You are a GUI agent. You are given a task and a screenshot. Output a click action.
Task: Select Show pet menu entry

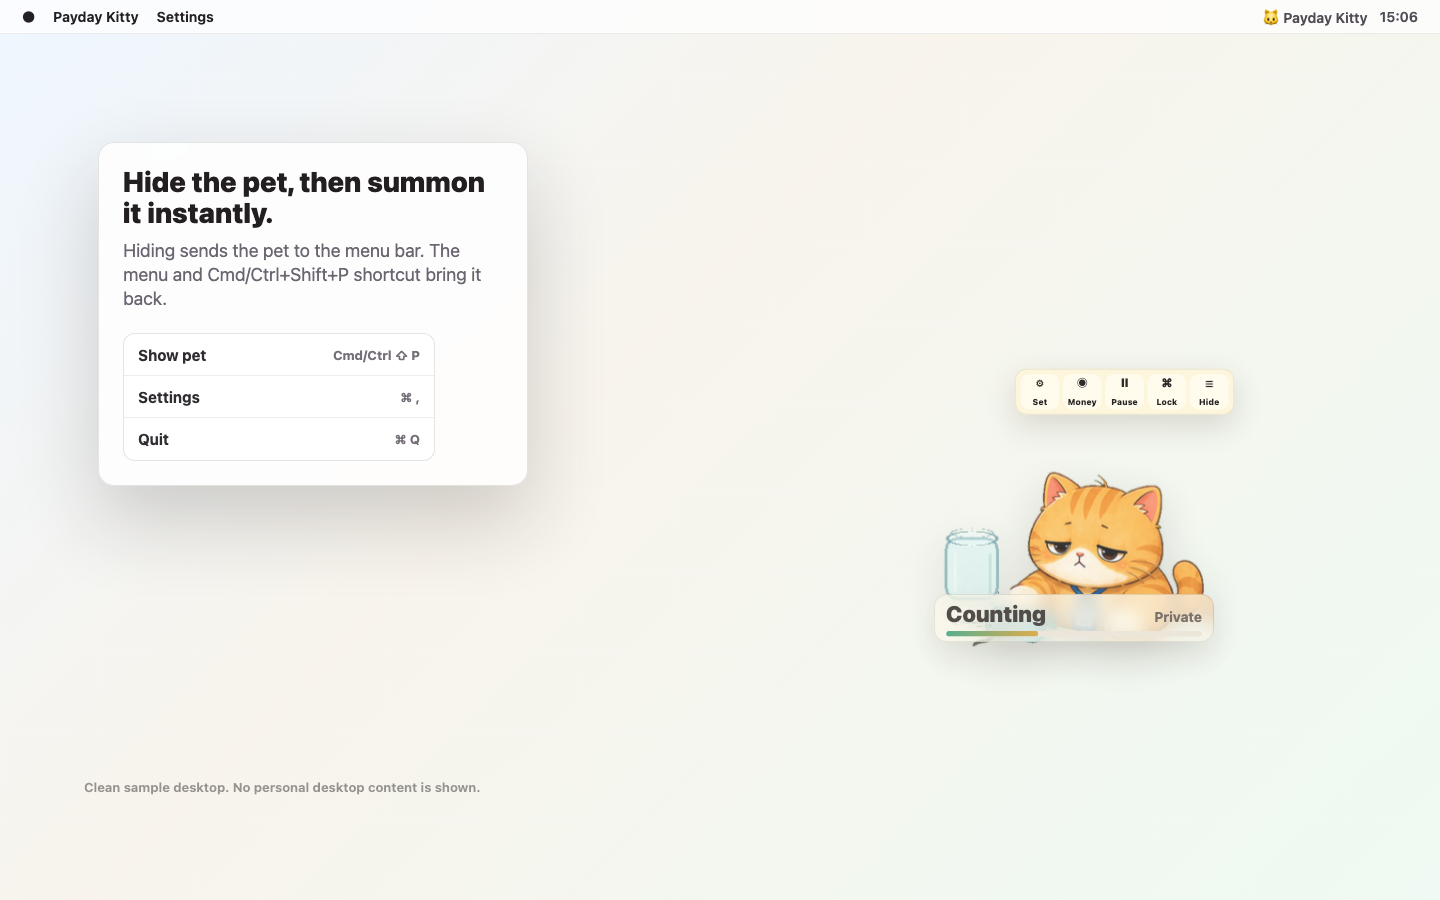coord(279,355)
